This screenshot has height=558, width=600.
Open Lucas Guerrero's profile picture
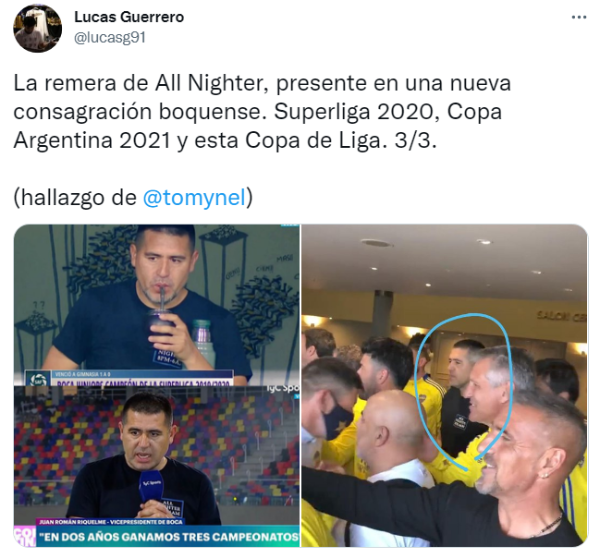click(x=38, y=29)
